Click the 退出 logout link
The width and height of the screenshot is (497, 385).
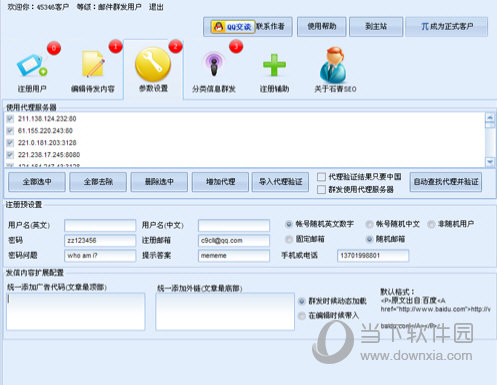[x=156, y=7]
